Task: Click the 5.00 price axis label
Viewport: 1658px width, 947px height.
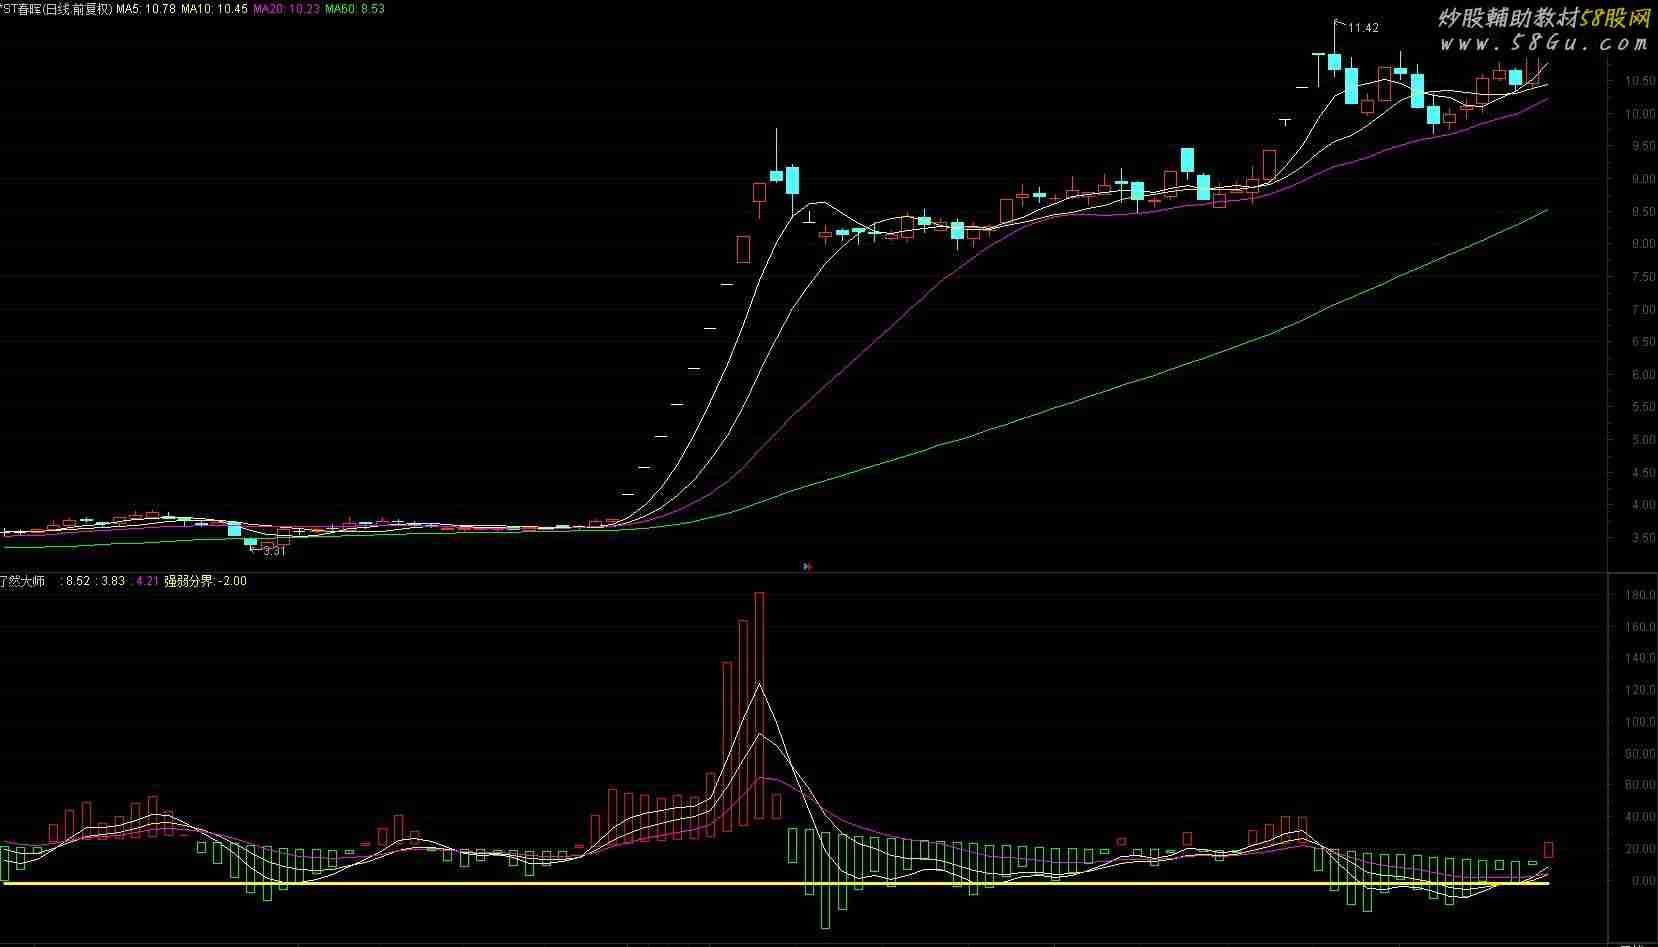Action: tap(1643, 440)
